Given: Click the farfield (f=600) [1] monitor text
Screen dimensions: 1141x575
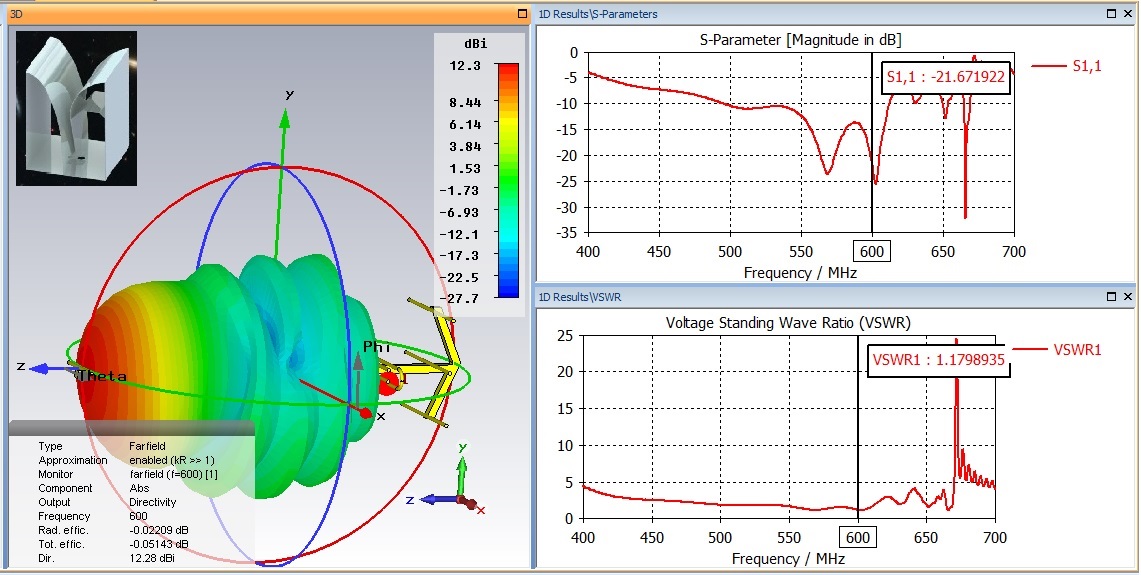Looking at the screenshot, I should tap(173, 474).
